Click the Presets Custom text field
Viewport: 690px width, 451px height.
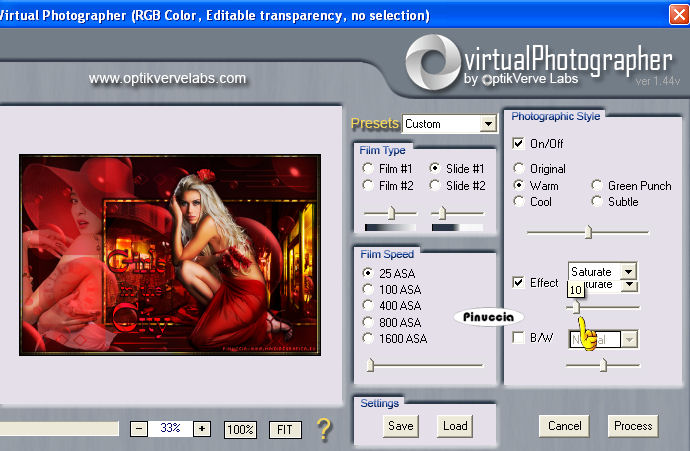point(442,124)
